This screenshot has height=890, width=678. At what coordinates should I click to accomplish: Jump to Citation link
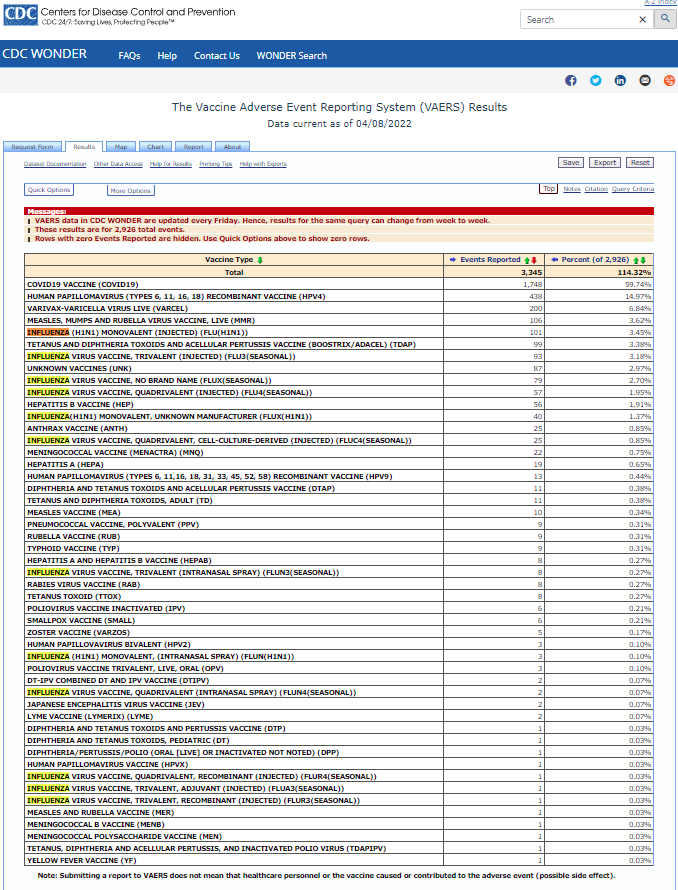point(596,189)
